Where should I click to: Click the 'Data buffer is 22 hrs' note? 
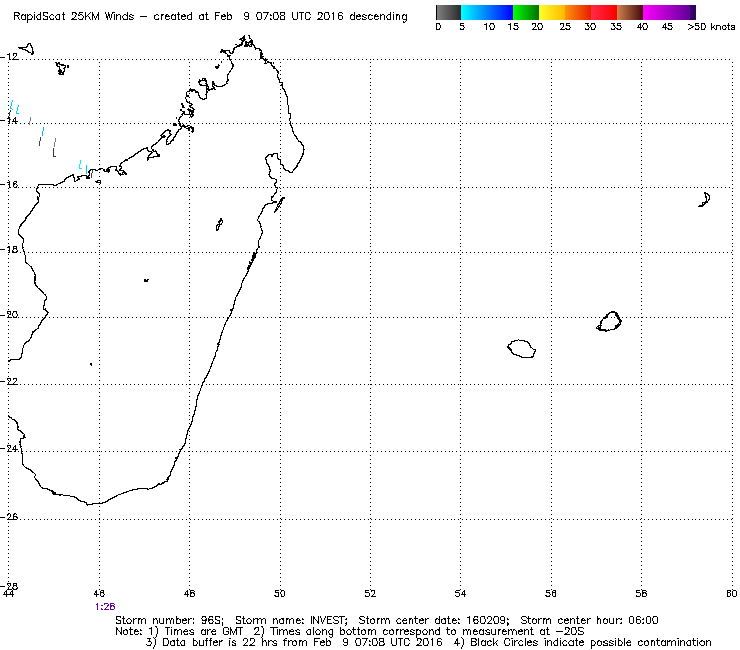coord(220,642)
